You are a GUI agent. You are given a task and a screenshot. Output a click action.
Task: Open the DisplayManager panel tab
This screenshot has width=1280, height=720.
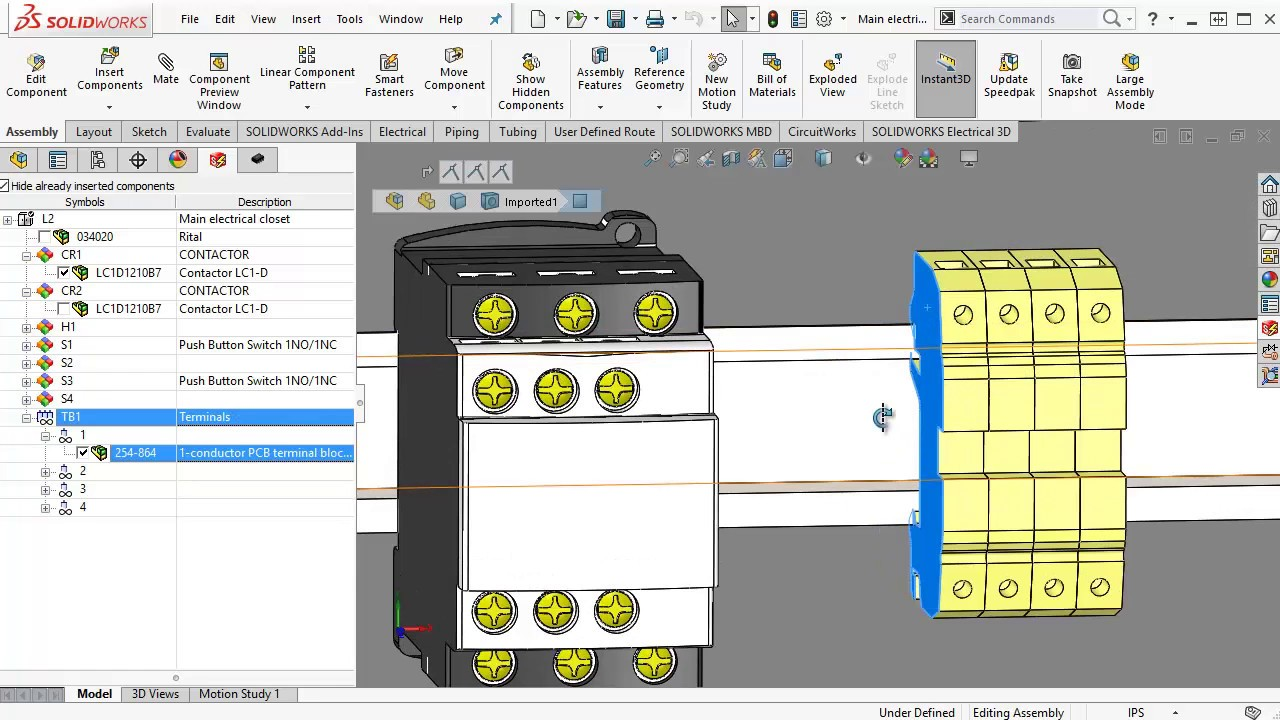pos(178,160)
